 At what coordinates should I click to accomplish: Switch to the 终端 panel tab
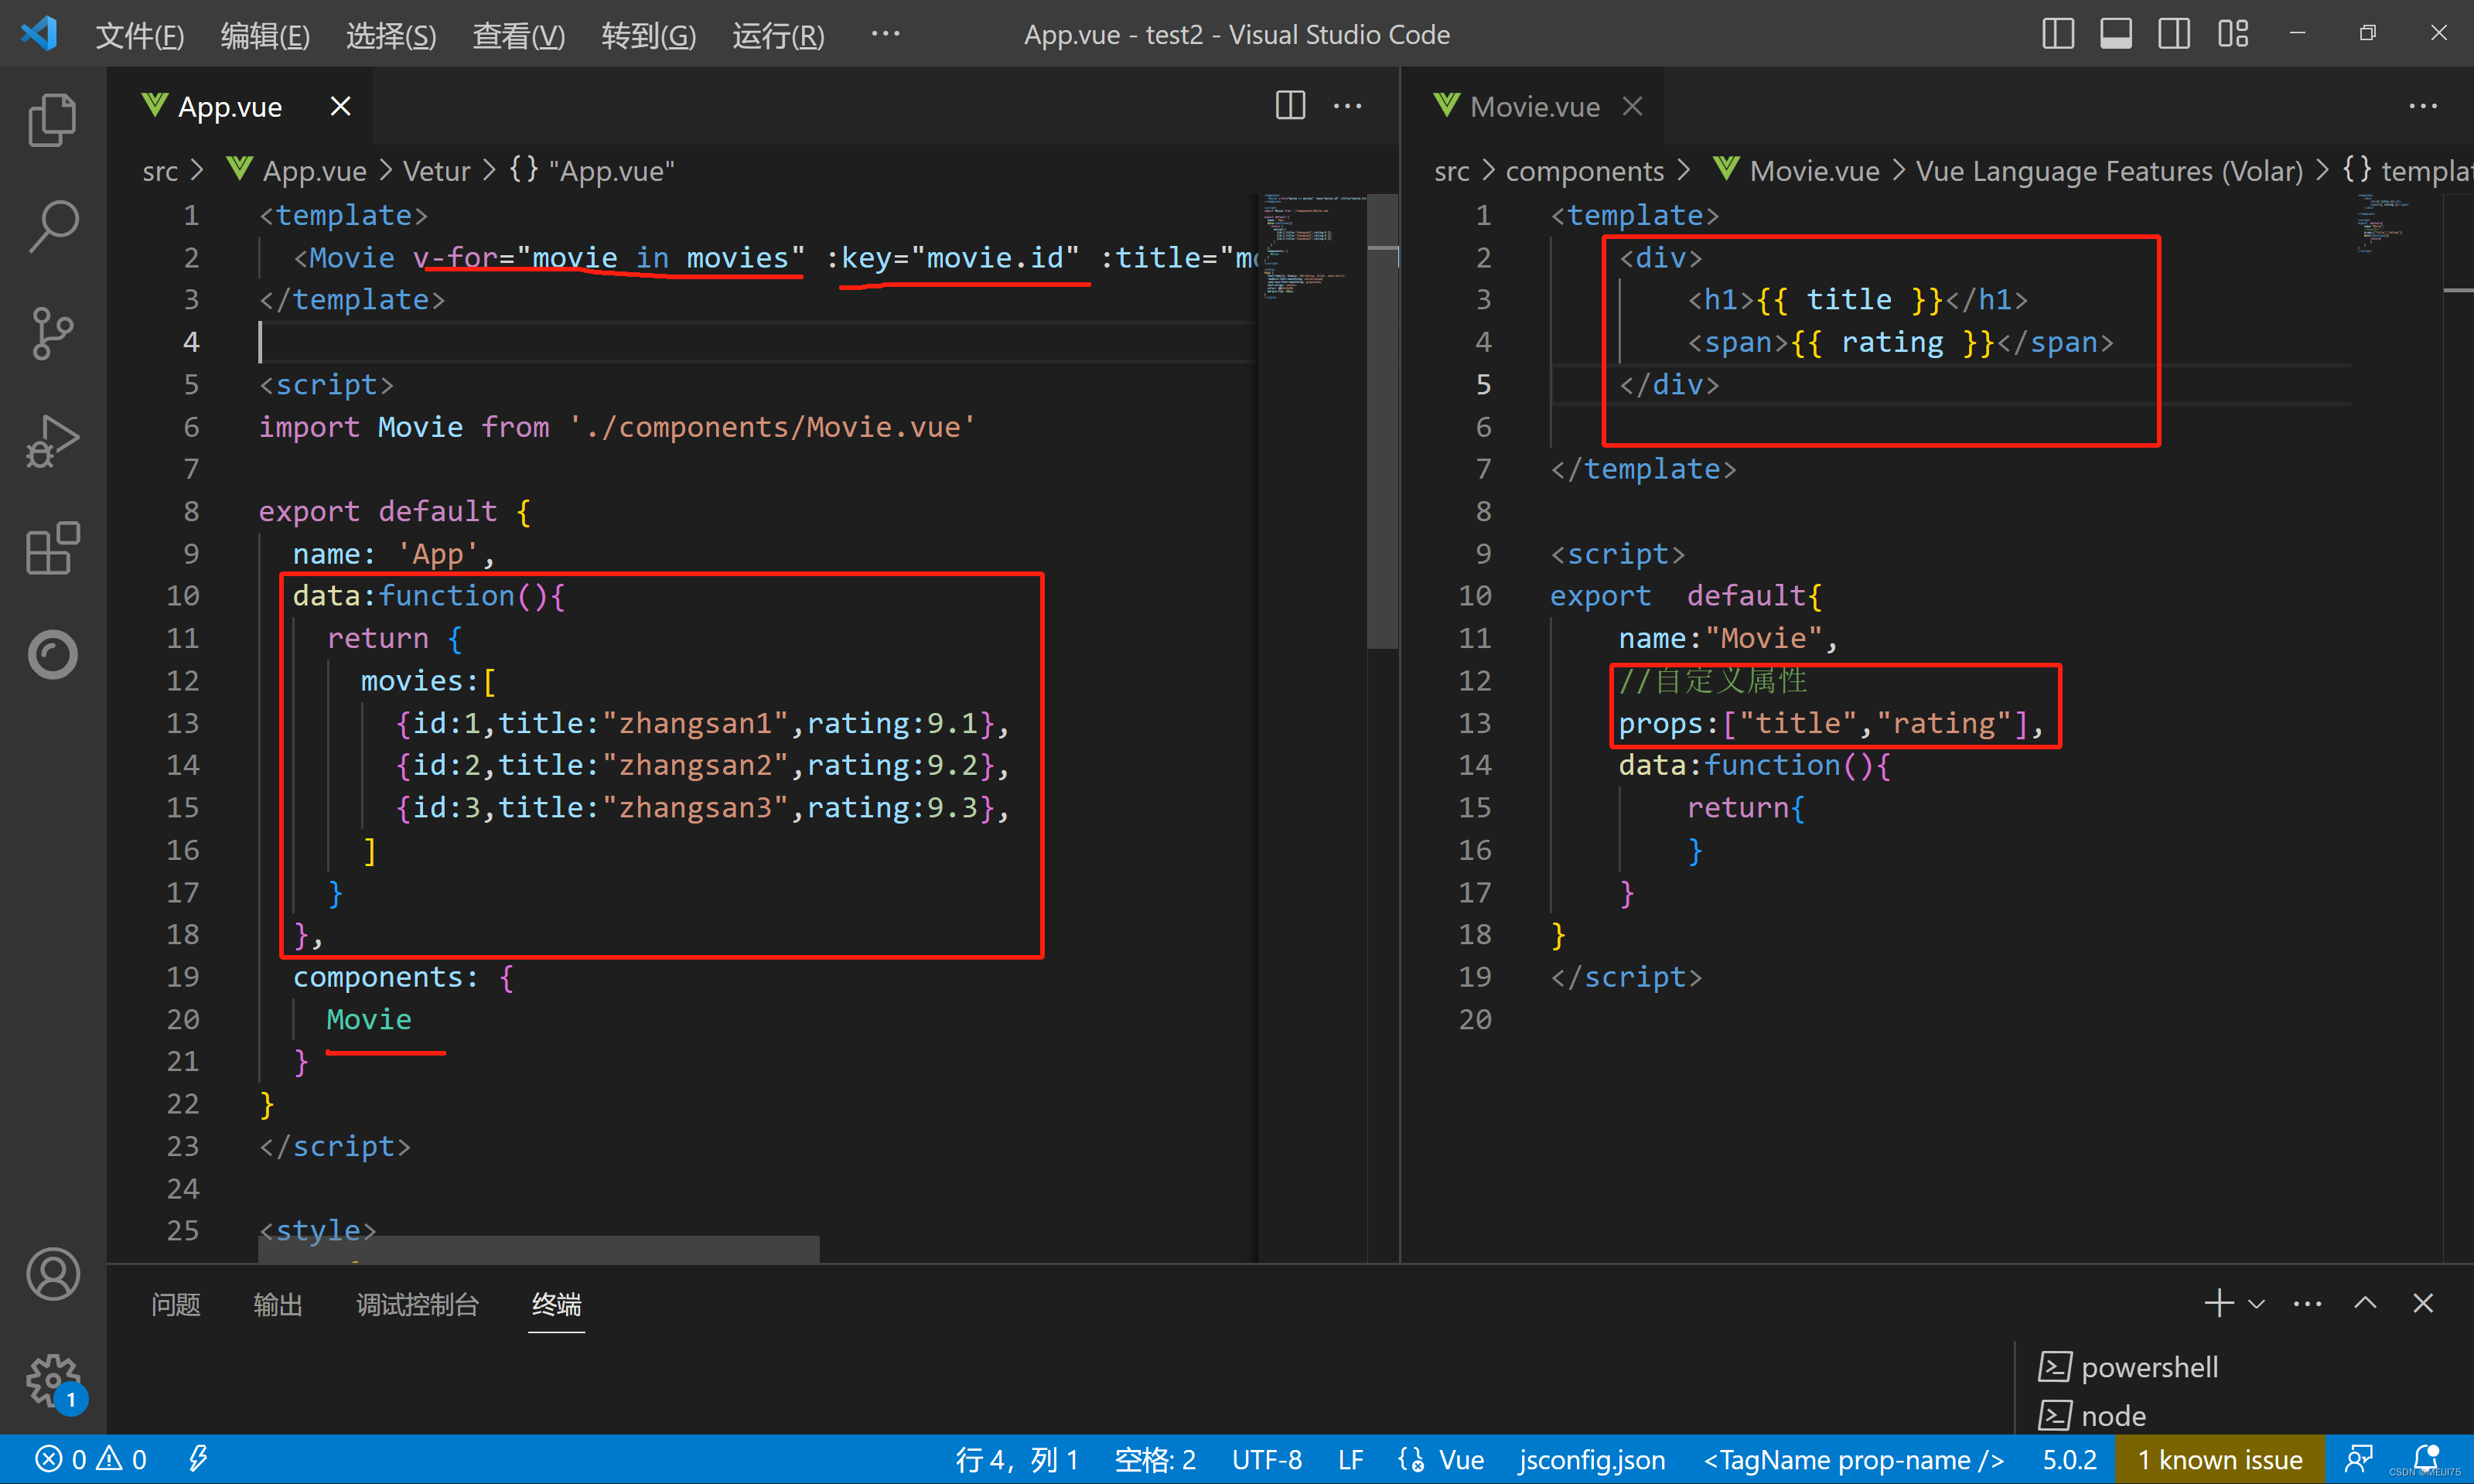coord(556,1305)
